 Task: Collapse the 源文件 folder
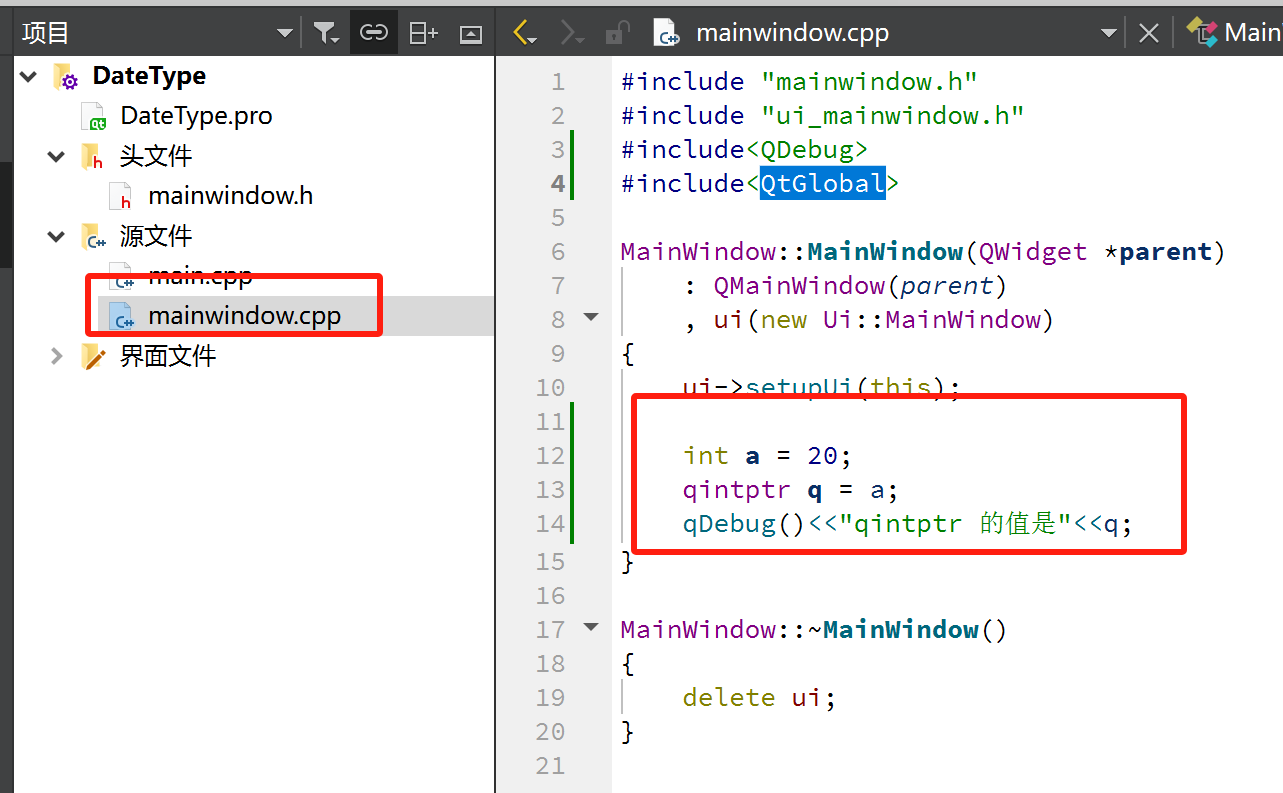56,236
